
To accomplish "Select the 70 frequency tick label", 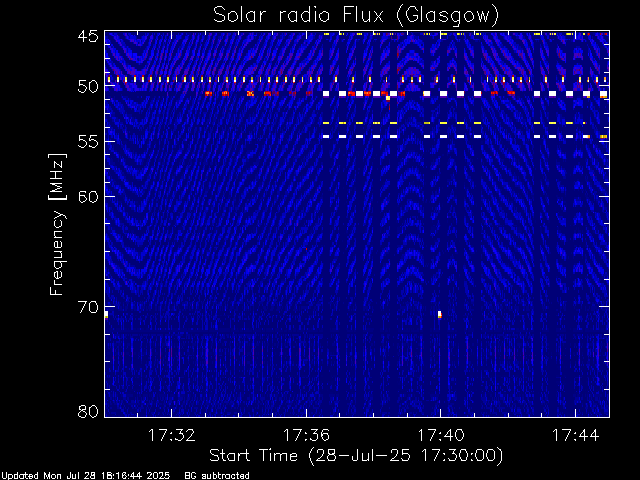I will pos(88,307).
